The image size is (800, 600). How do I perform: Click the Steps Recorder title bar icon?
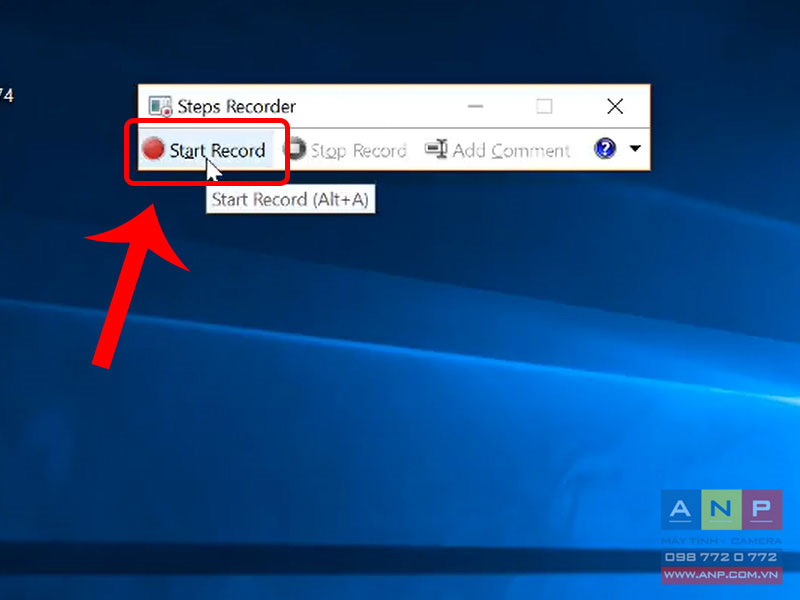pos(160,106)
